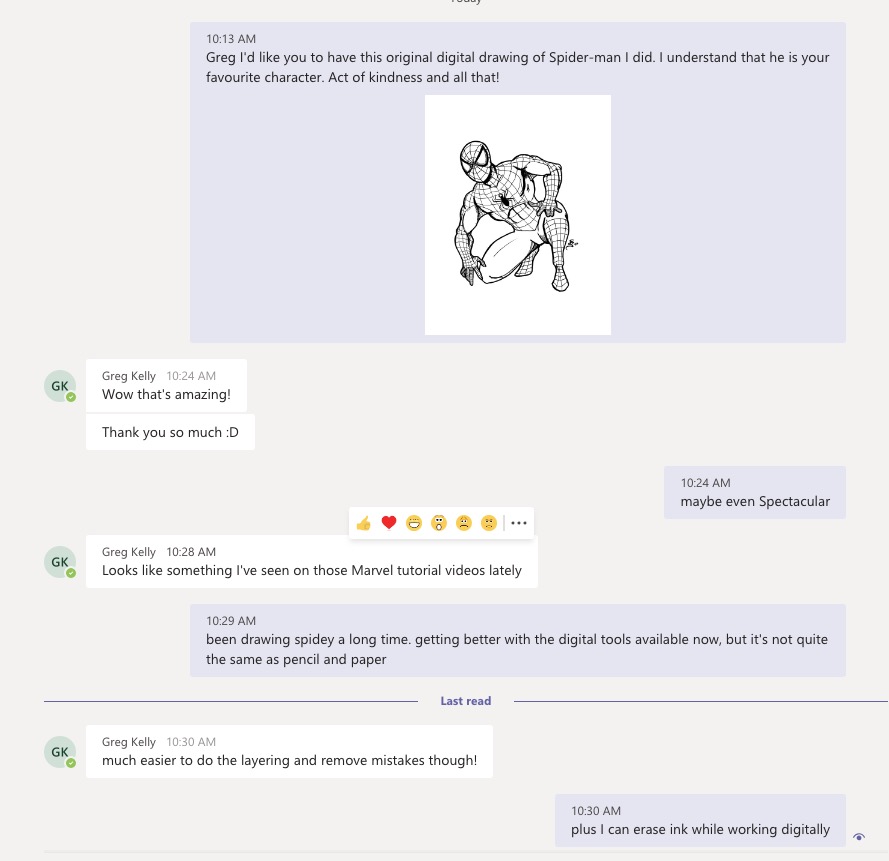Select the 'plus I can erase ink' message
This screenshot has width=889, height=861.
[x=700, y=829]
